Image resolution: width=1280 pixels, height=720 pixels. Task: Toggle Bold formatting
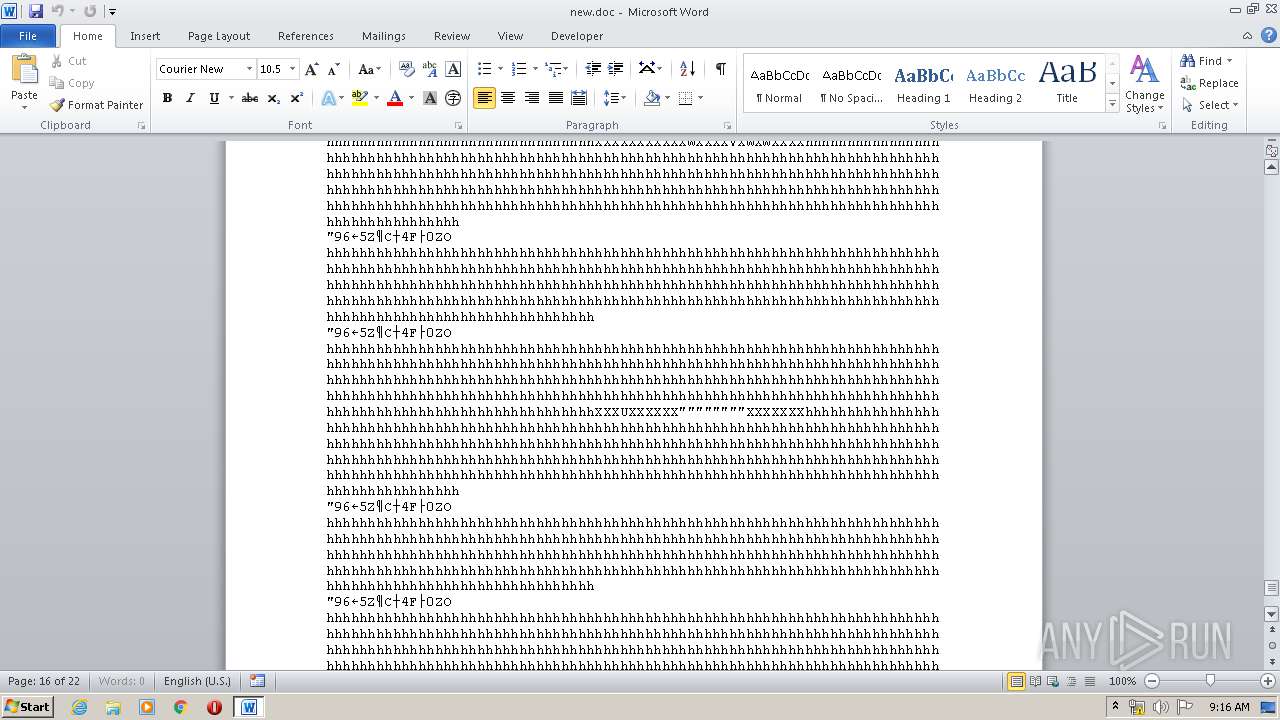coord(167,98)
